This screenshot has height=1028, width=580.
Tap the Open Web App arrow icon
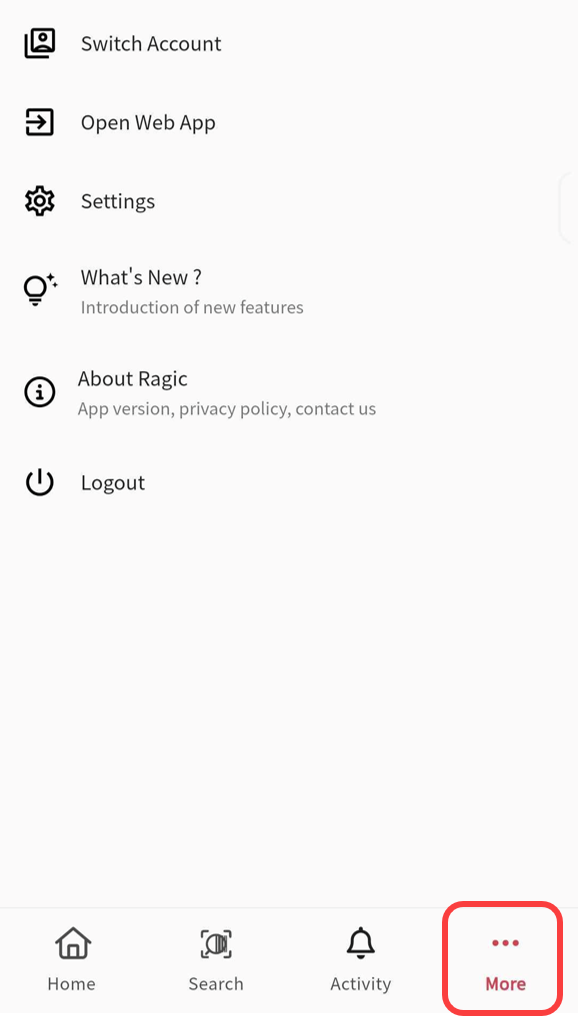click(x=39, y=123)
